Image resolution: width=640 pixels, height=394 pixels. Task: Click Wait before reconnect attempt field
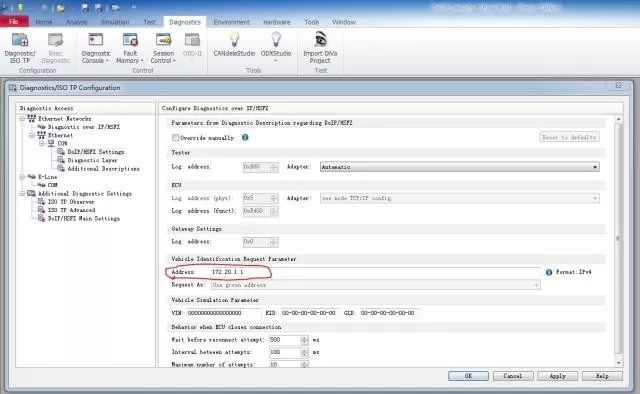(x=285, y=340)
